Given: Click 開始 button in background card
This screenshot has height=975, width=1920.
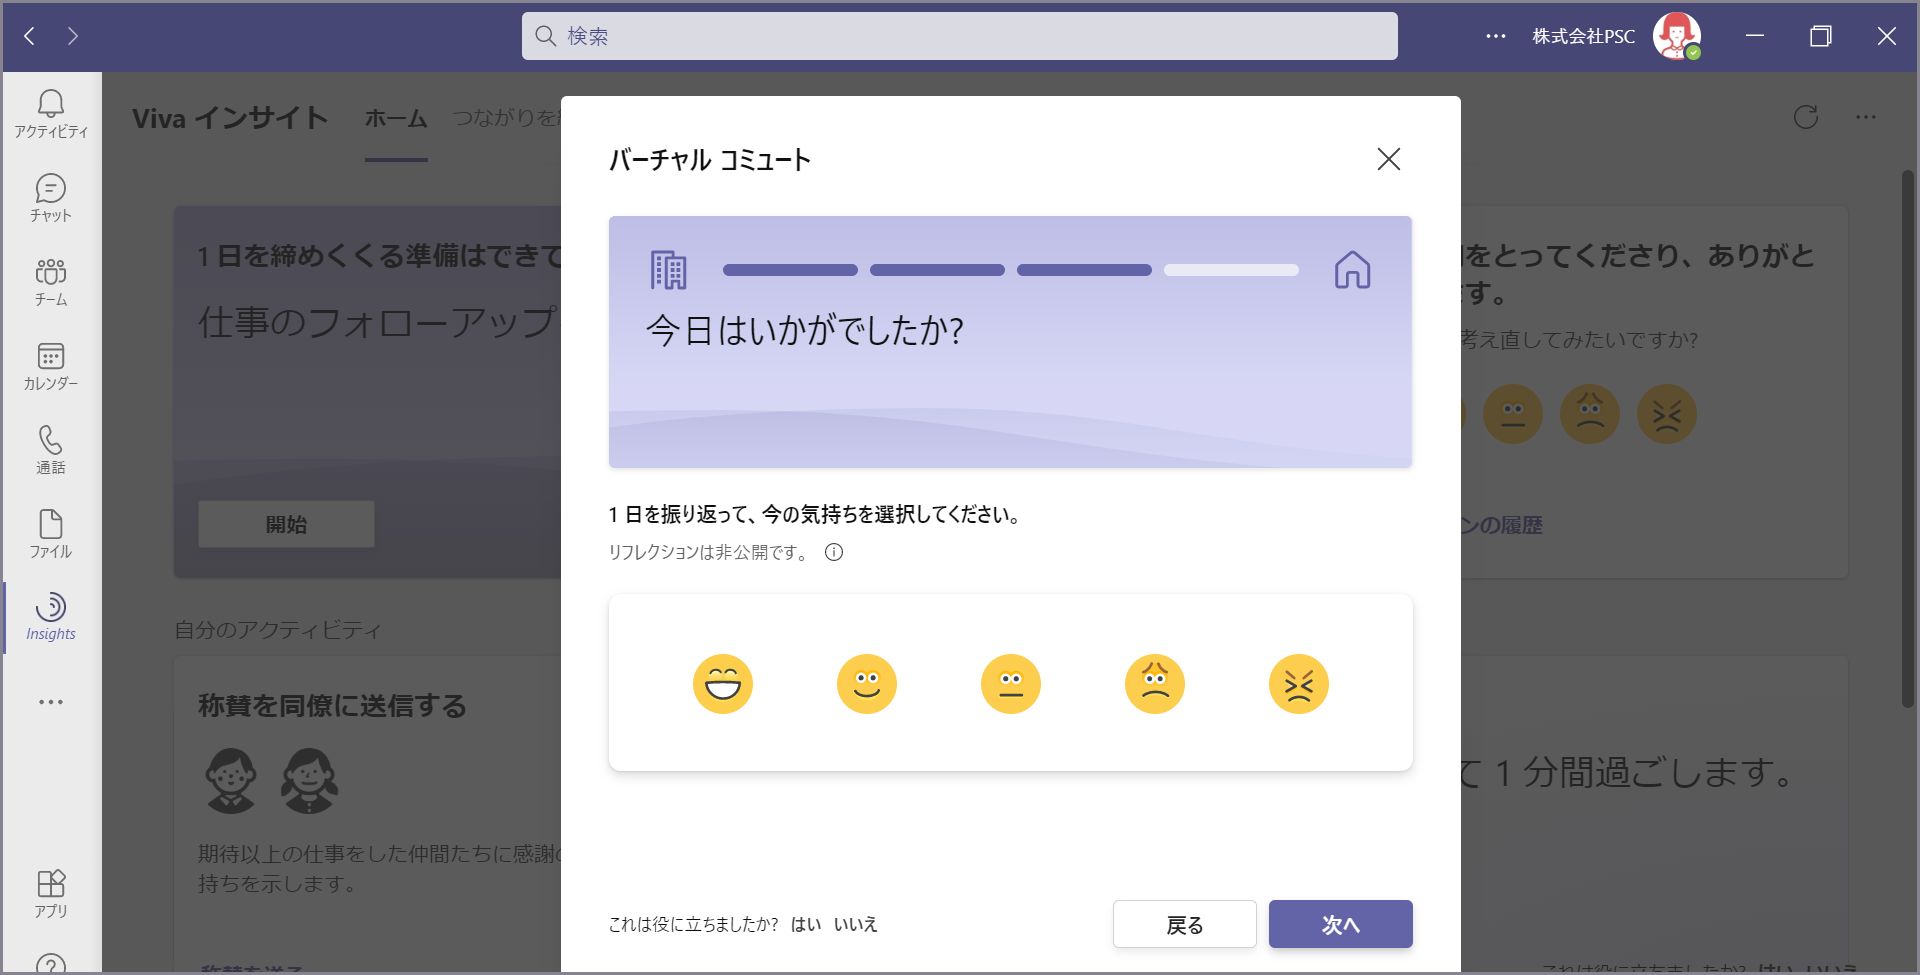Looking at the screenshot, I should tap(286, 524).
